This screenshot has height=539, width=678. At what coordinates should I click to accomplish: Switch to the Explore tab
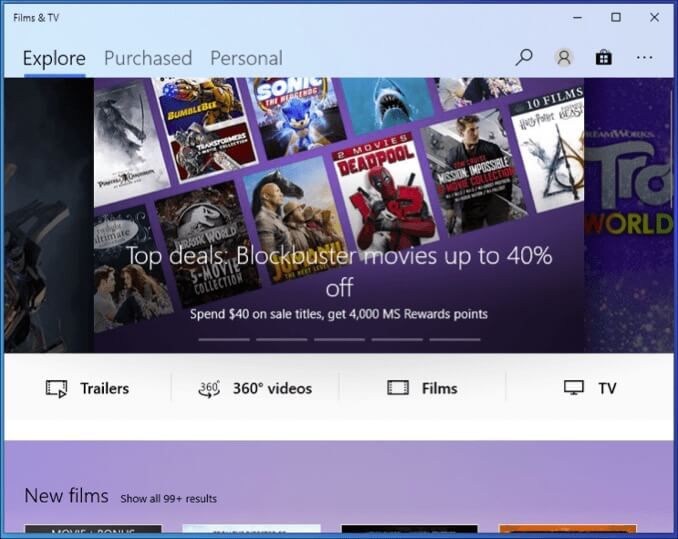[x=54, y=58]
